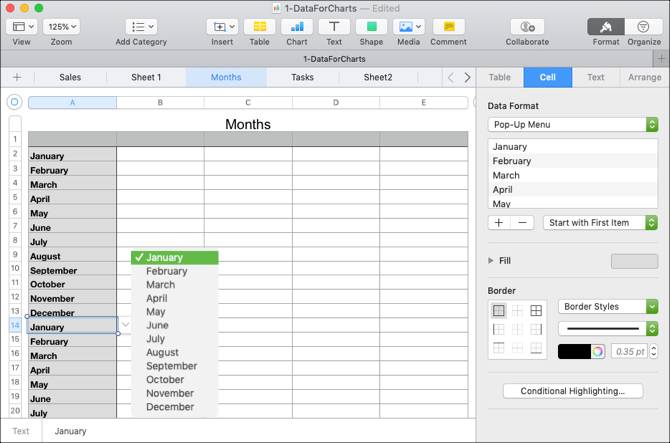Toggle the Organize sidebar button
This screenshot has width=670, height=443.
(644, 26)
